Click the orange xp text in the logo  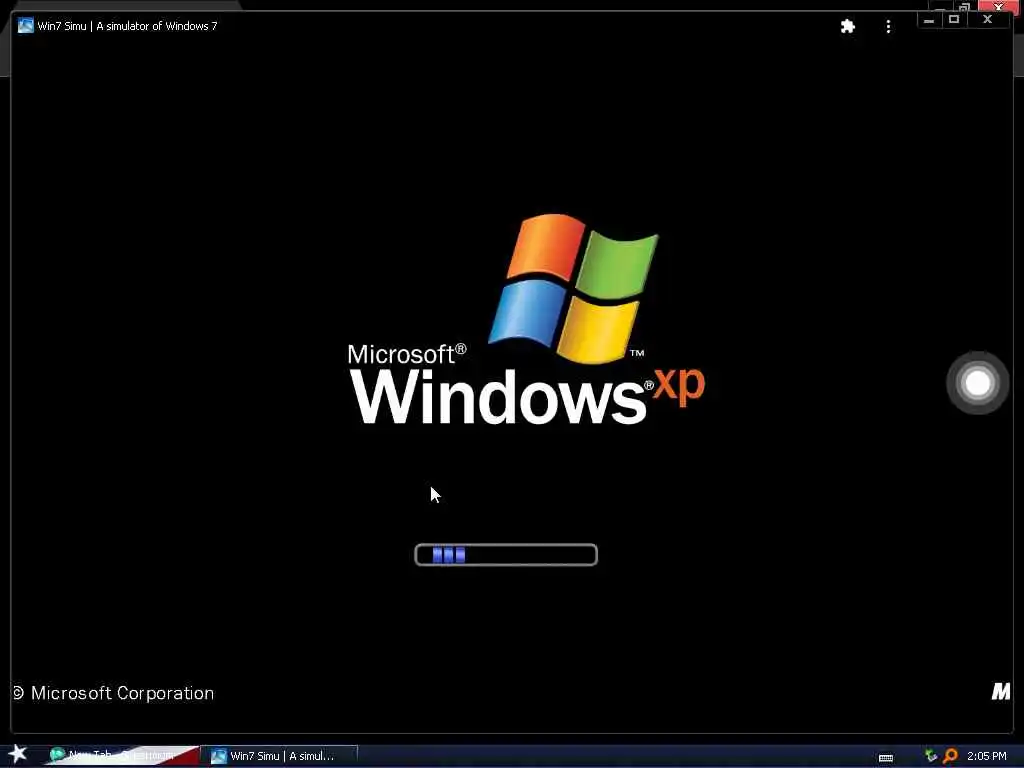coord(679,385)
